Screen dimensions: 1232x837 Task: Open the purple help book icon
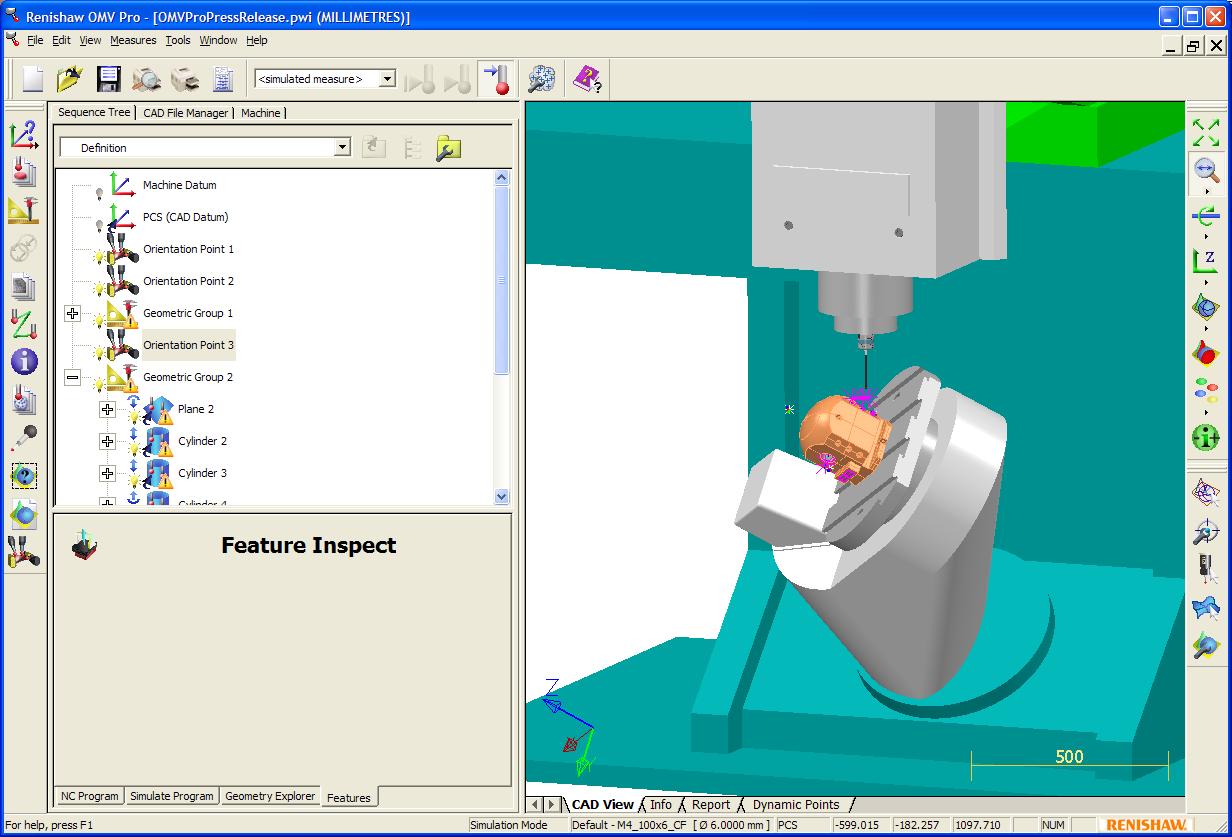pos(587,79)
